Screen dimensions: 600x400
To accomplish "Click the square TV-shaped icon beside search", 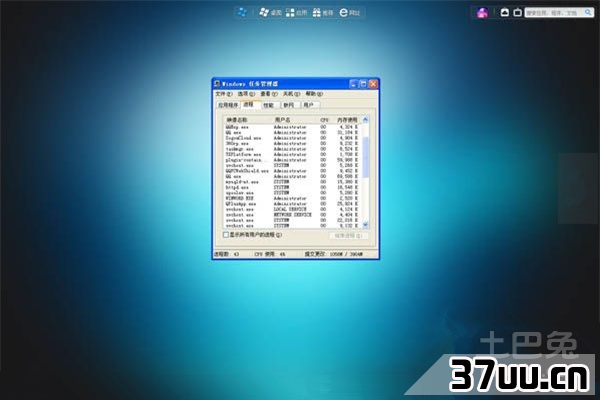I will click(x=517, y=13).
